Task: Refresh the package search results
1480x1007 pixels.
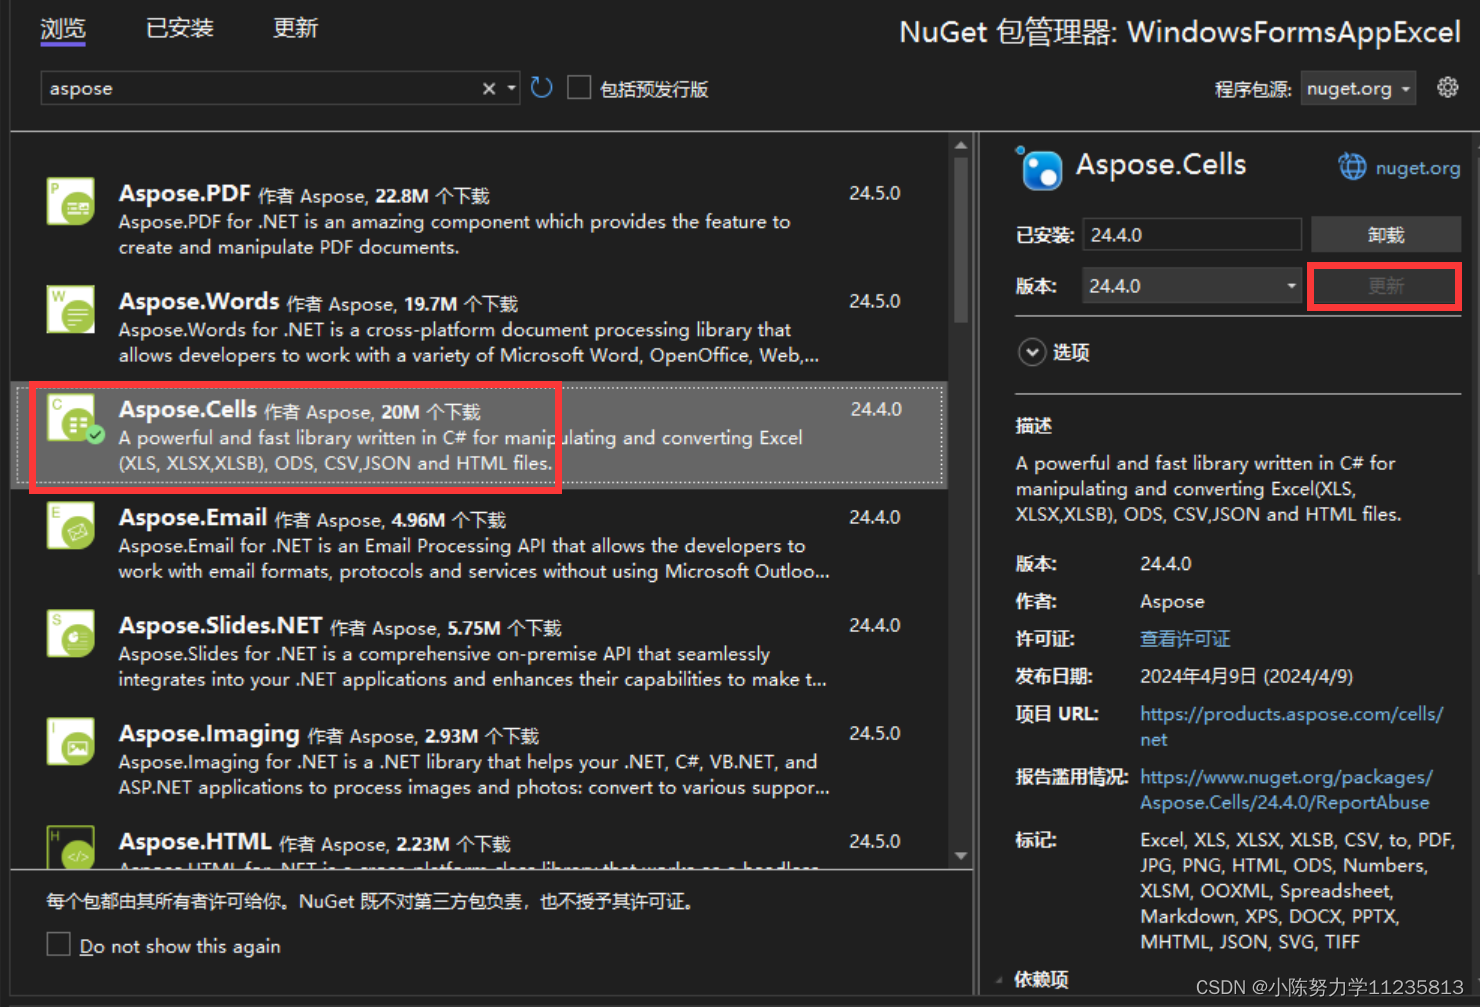Action: (541, 87)
